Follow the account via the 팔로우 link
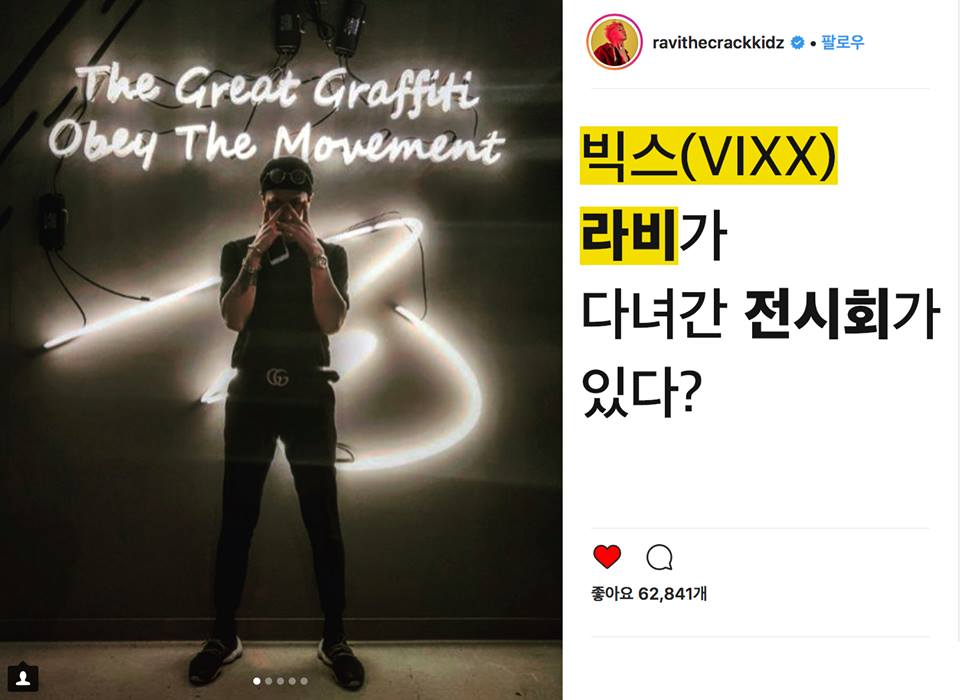 [842, 42]
